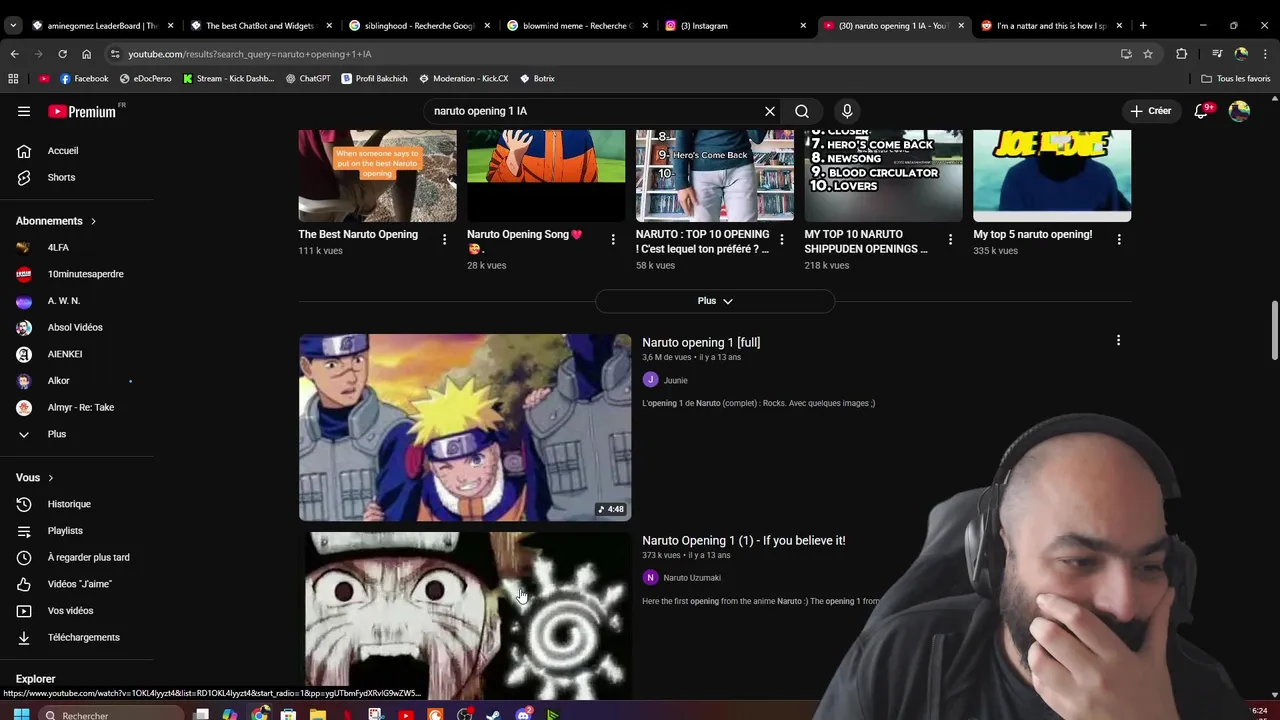Open ChatGPT bookmark
1280x720 pixels.
tap(308, 78)
